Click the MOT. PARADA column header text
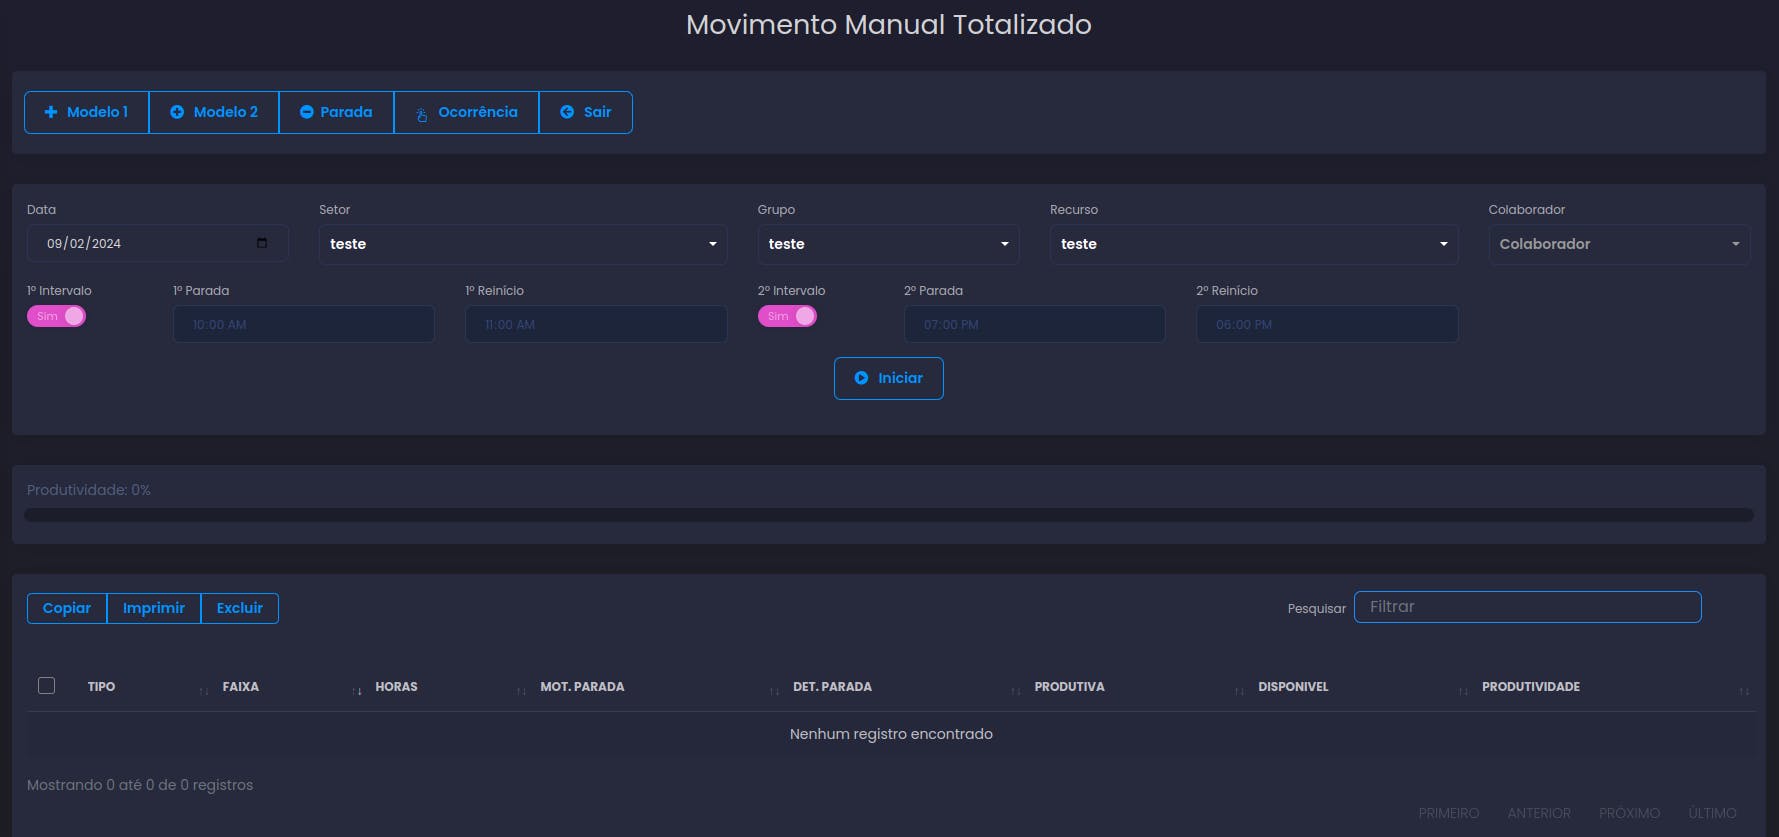The height and width of the screenshot is (837, 1779). (582, 687)
